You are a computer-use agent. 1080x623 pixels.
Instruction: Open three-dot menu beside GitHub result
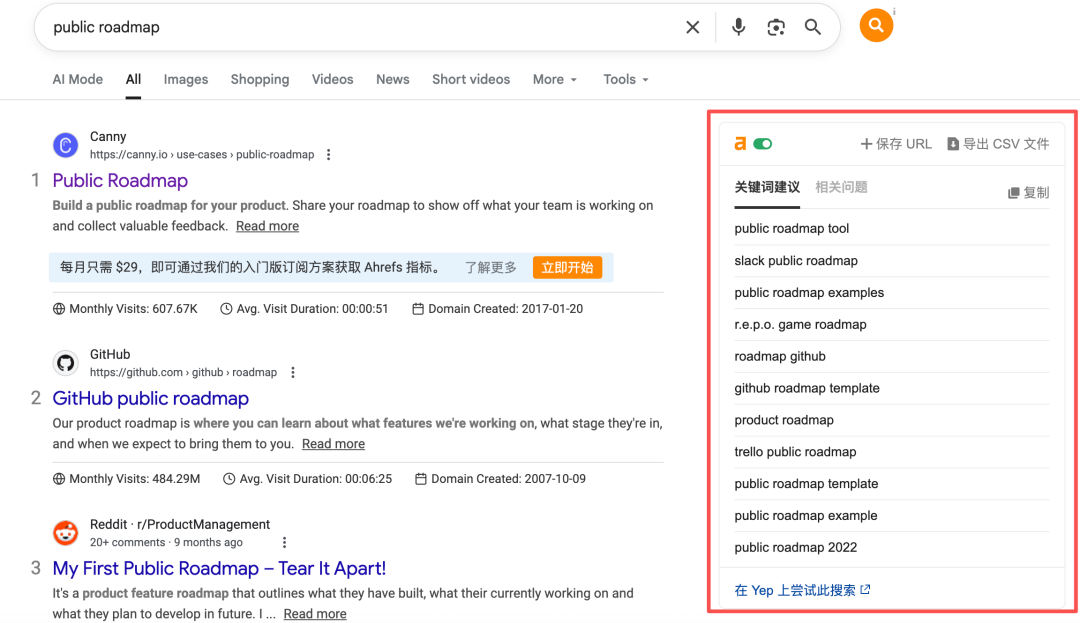(293, 373)
